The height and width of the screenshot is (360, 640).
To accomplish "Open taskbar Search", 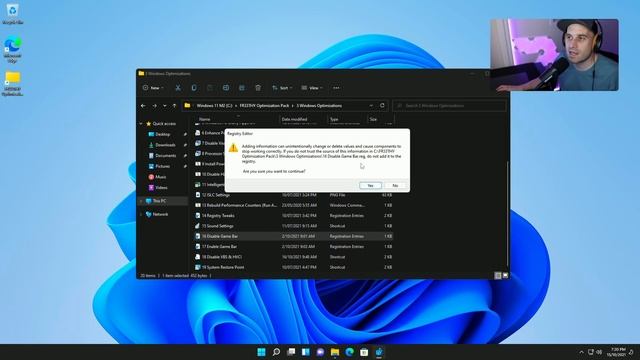I will 276,352.
